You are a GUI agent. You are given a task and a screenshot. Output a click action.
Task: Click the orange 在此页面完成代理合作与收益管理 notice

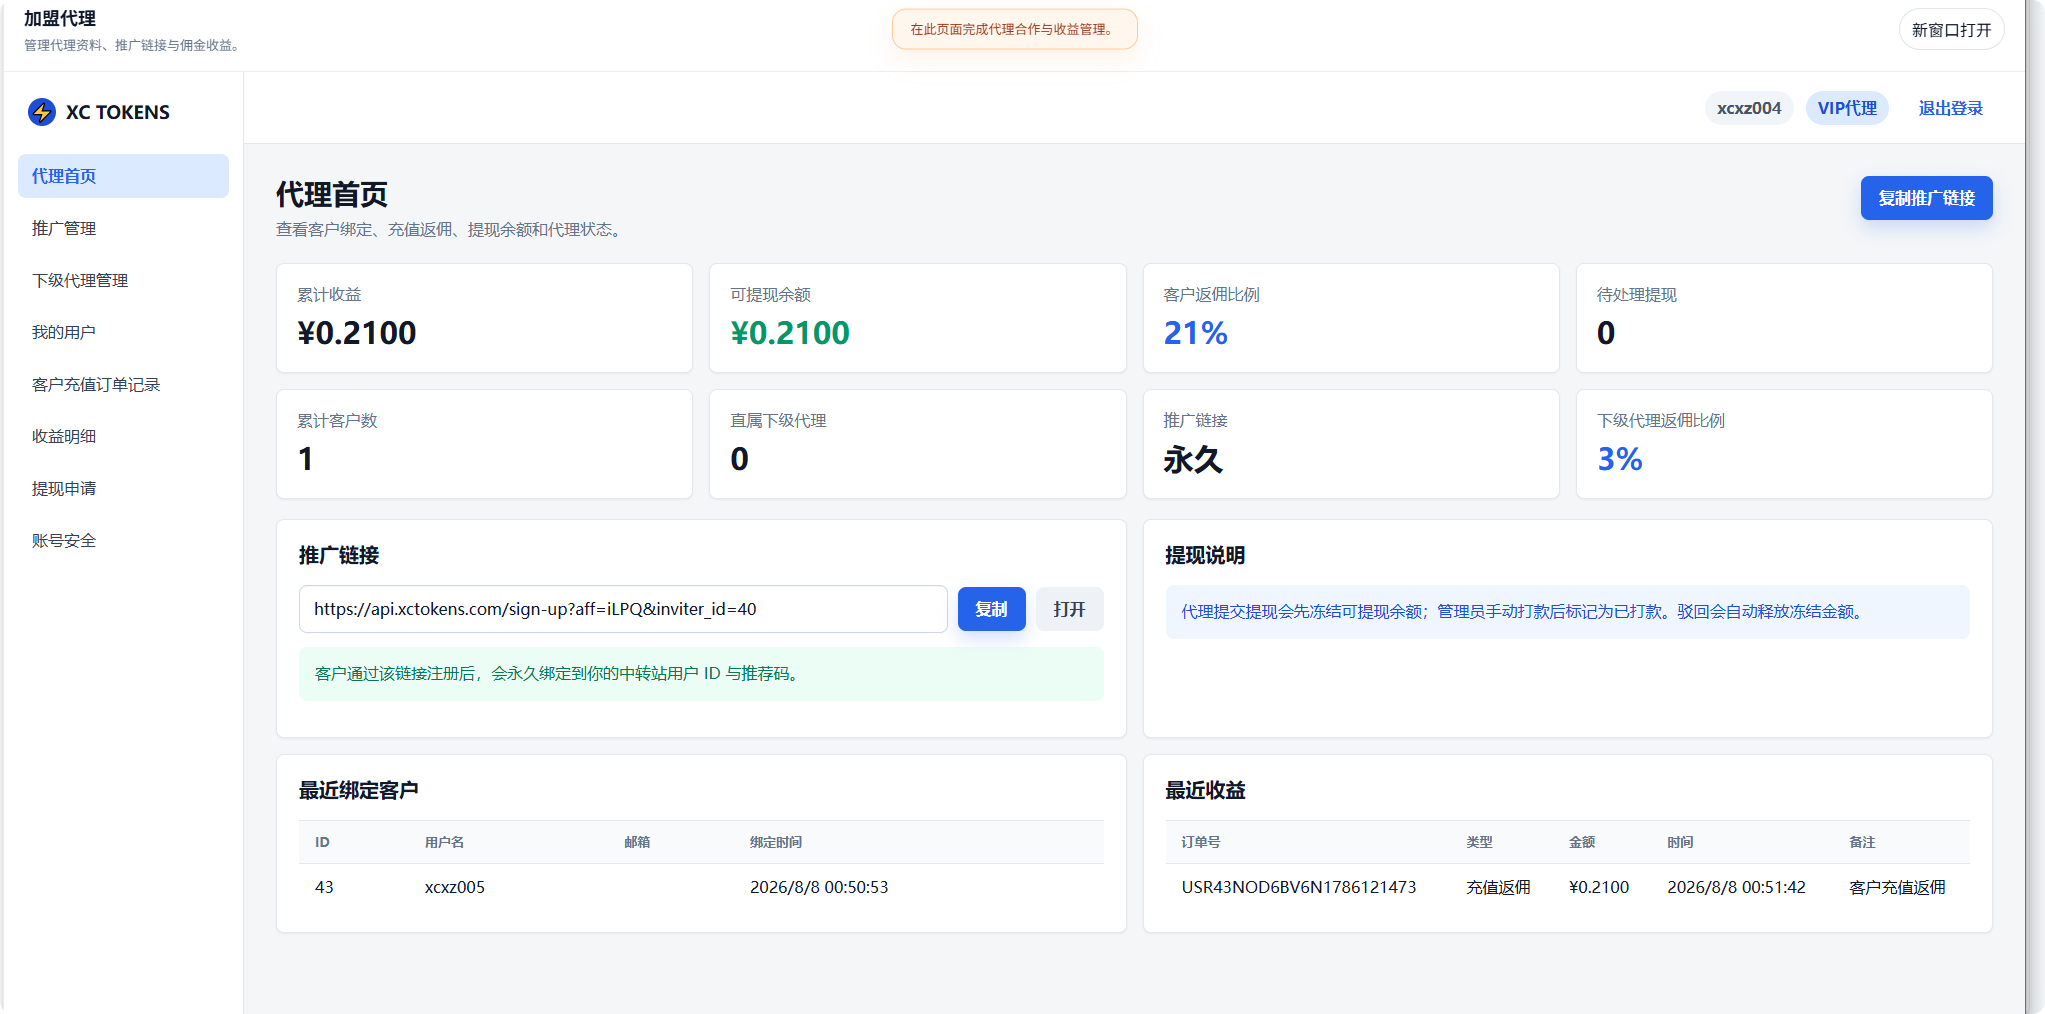coord(1014,29)
